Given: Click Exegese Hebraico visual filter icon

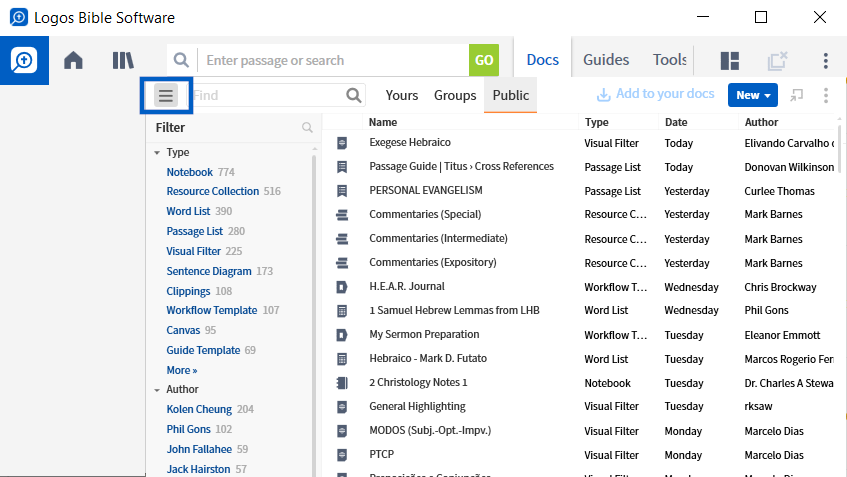Looking at the screenshot, I should coord(342,143).
